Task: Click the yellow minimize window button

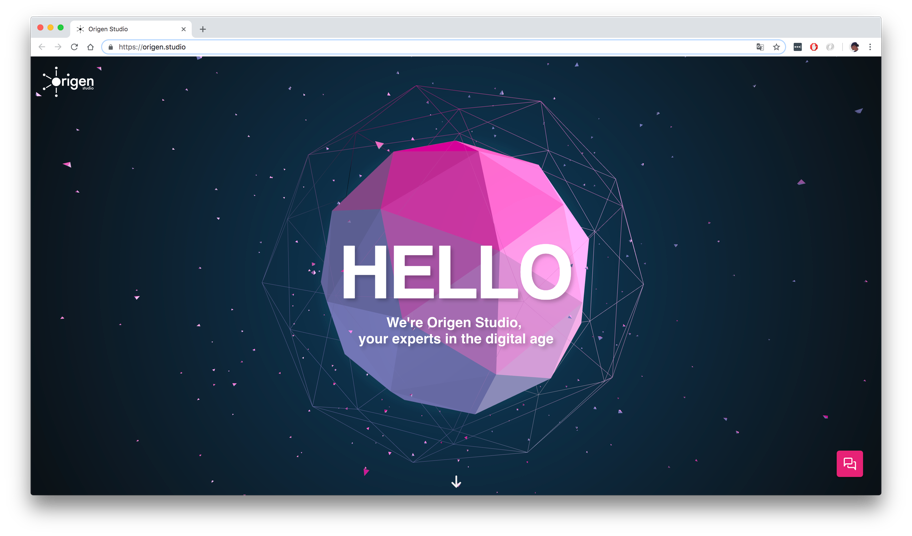Action: tap(51, 27)
